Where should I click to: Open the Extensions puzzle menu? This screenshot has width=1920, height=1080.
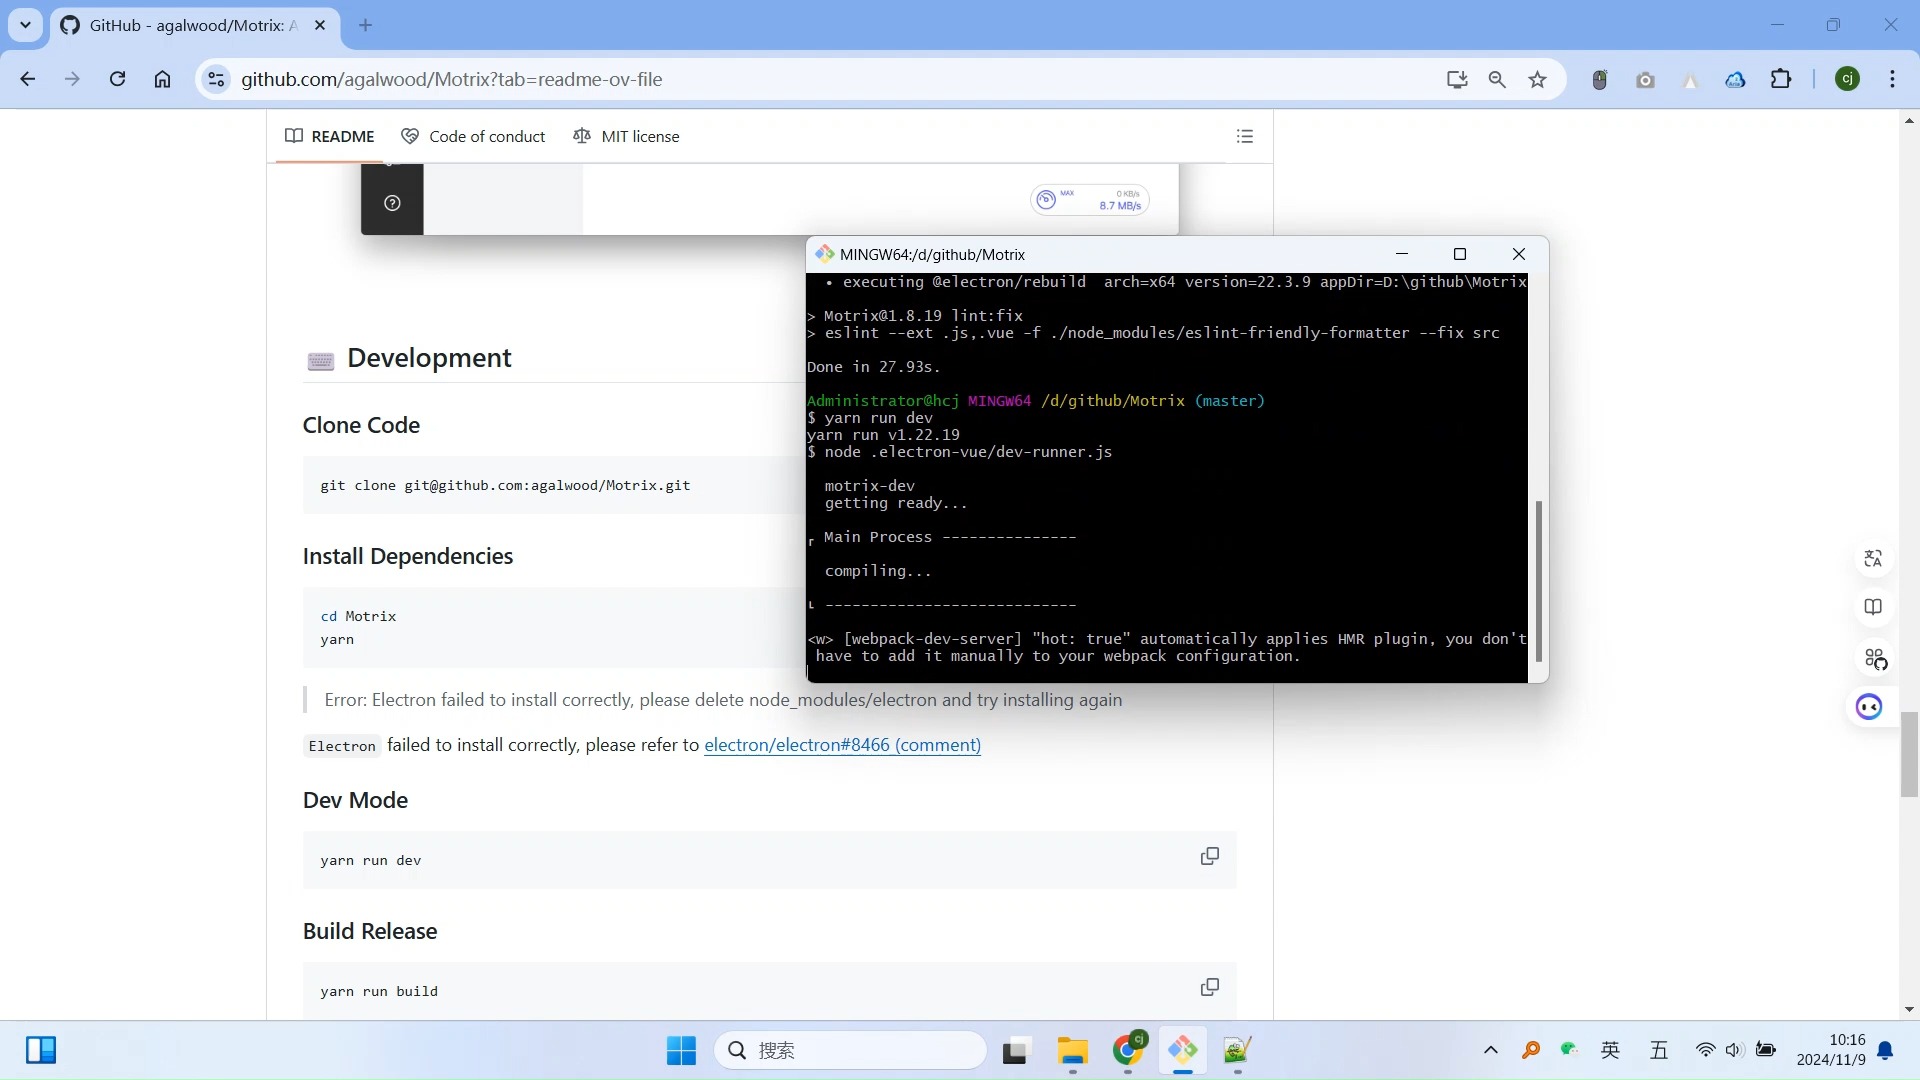pos(1781,79)
